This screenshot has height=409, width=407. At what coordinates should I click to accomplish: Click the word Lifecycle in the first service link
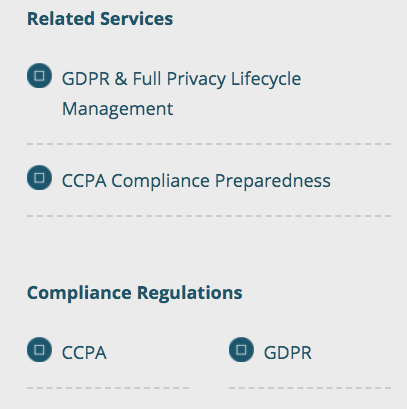[x=266, y=79]
